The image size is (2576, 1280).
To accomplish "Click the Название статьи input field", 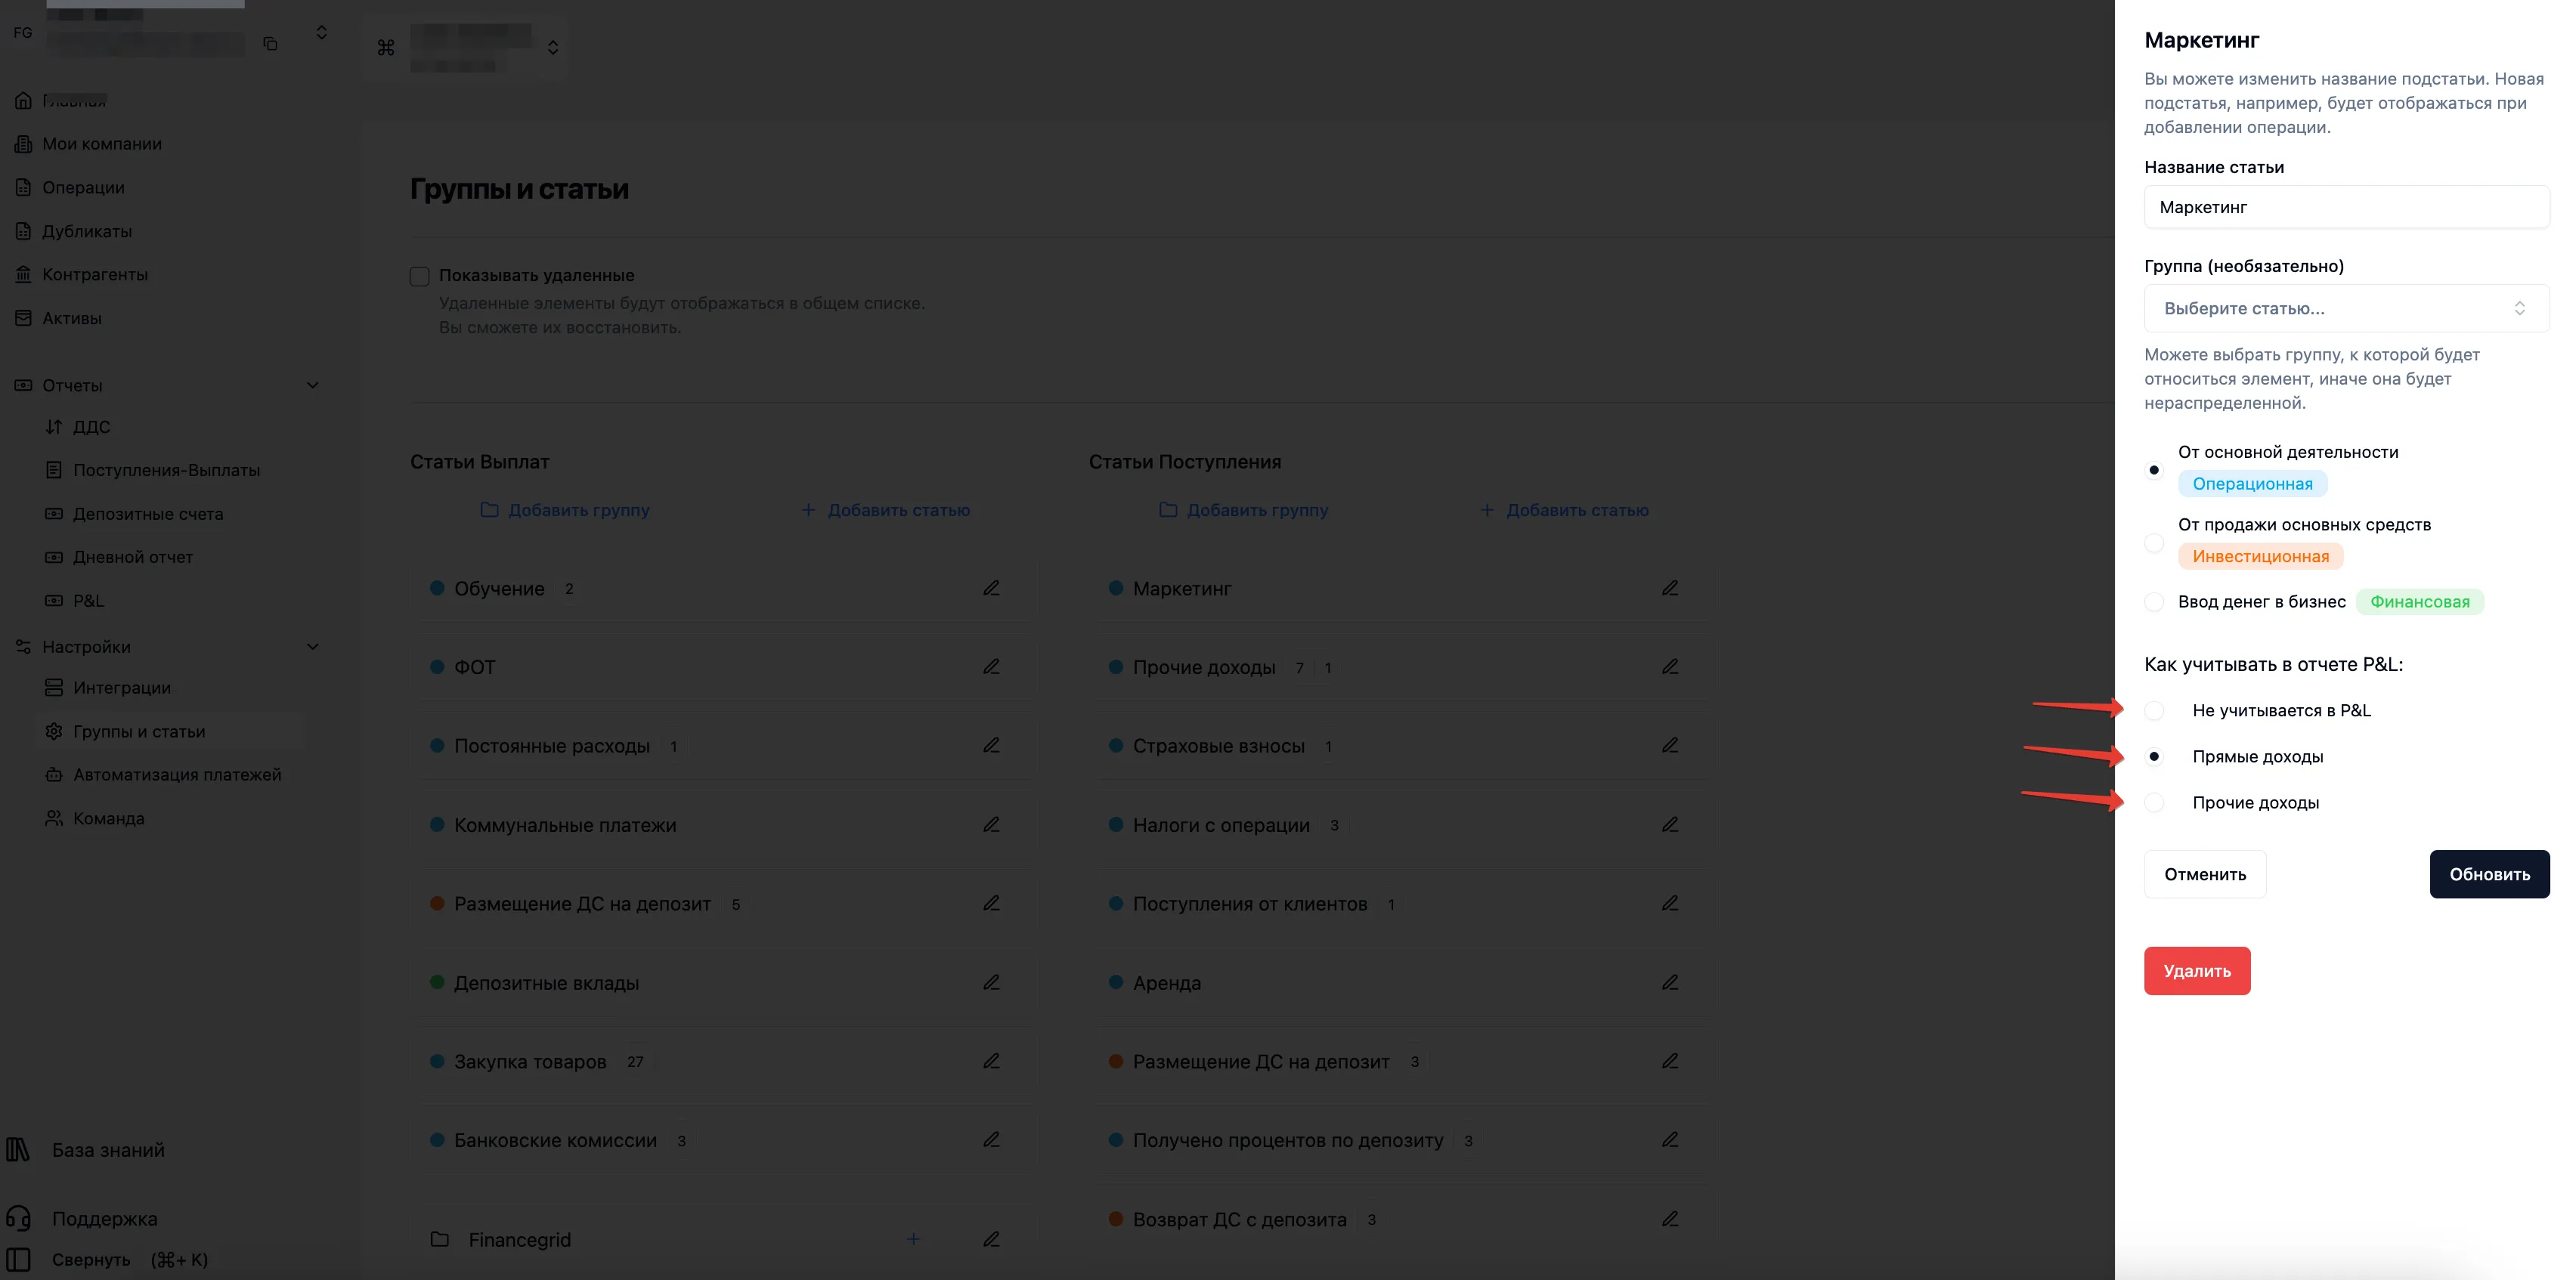I will [2346, 207].
